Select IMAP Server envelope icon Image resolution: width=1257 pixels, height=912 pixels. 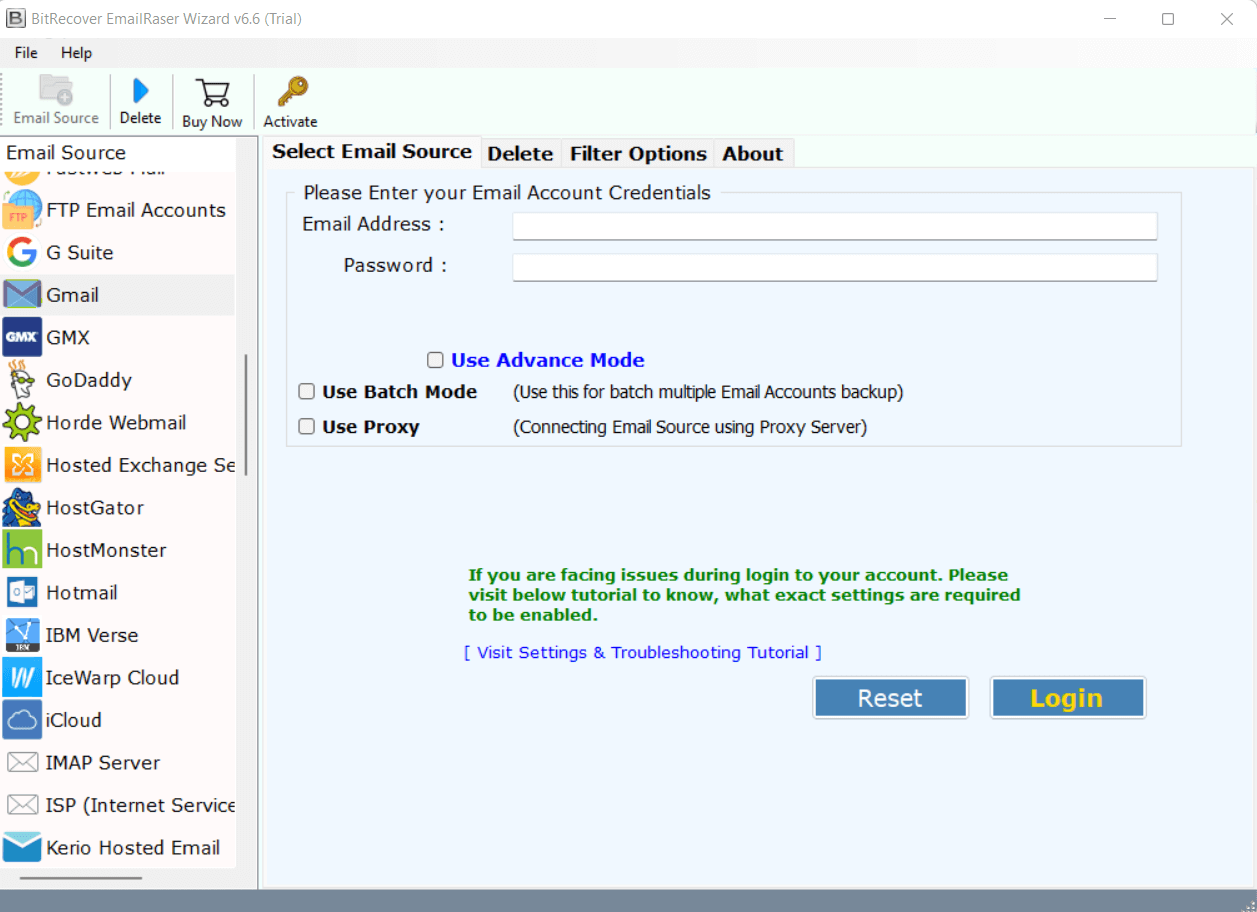[x=22, y=762]
